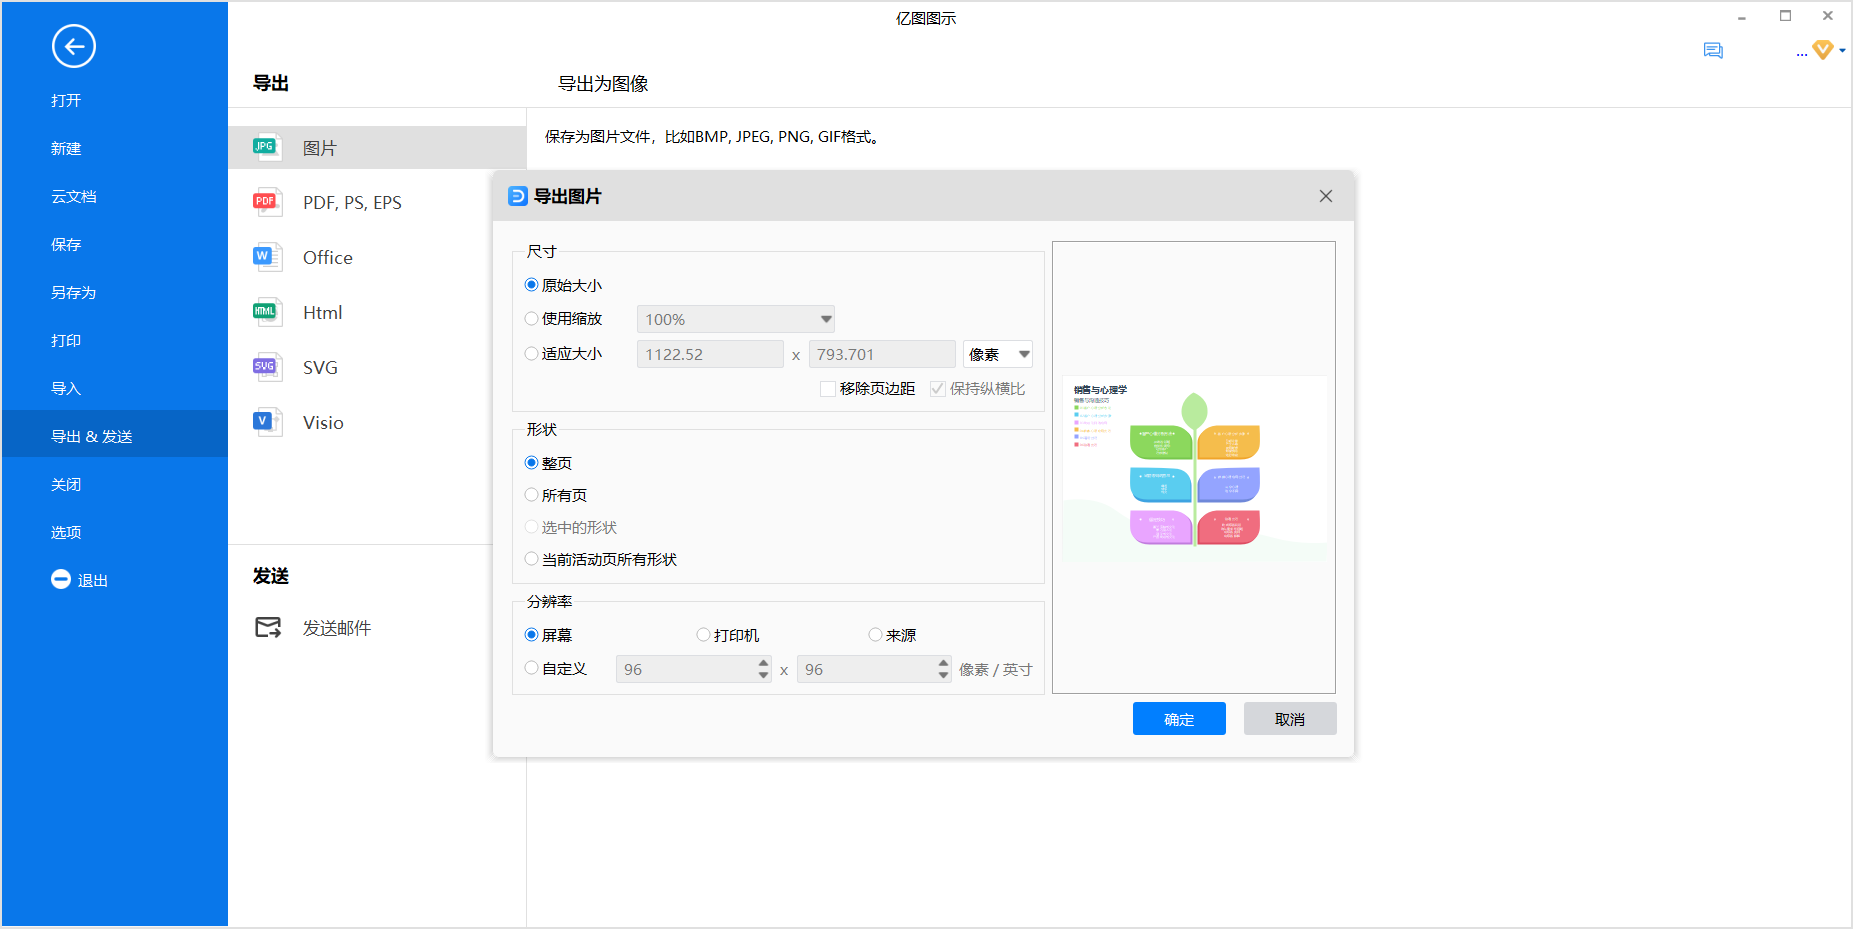Click the mind map preview thumbnail
1853x929 pixels.
[1194, 467]
